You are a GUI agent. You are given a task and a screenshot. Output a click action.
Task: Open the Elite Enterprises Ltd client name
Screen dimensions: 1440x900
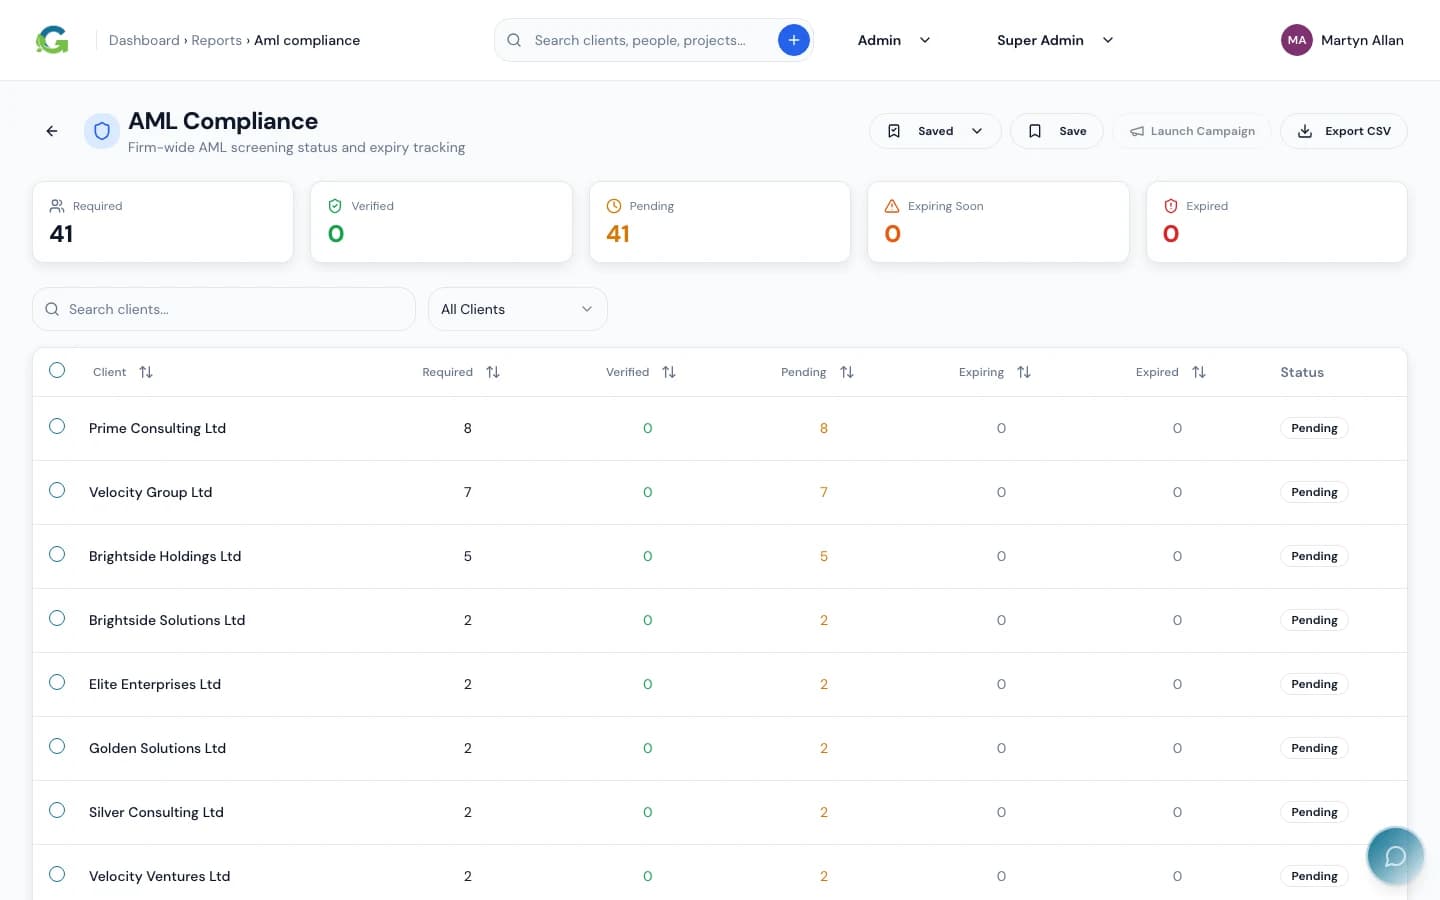155,684
